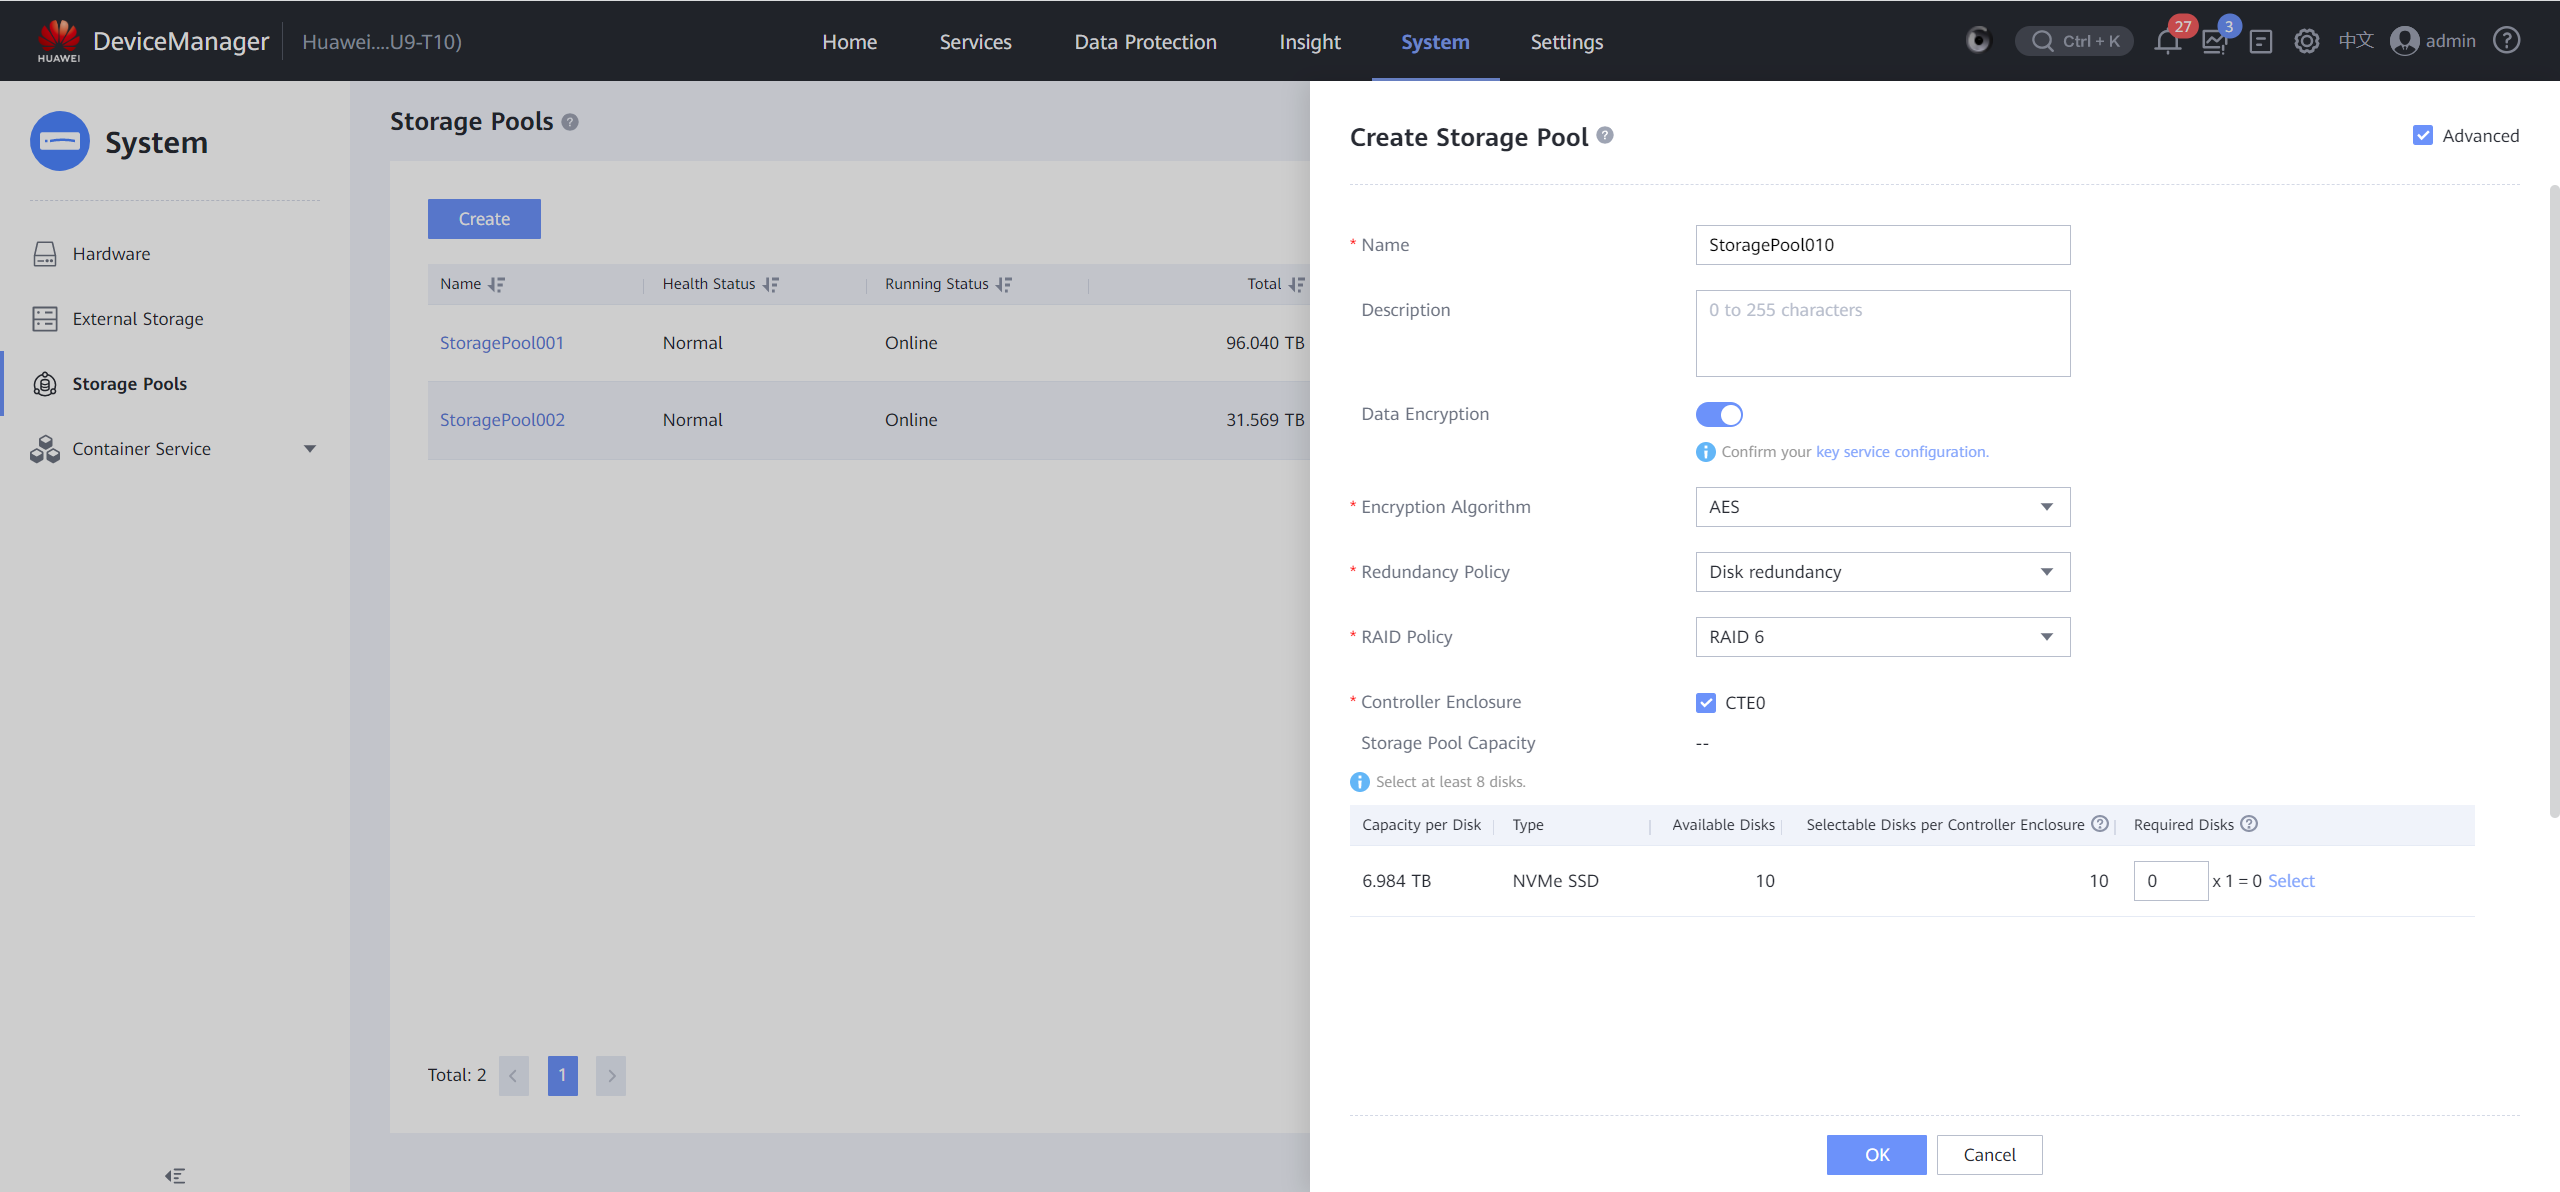2560x1192 pixels.
Task: Click help icon beside Create Storage Pool
Action: (1605, 136)
